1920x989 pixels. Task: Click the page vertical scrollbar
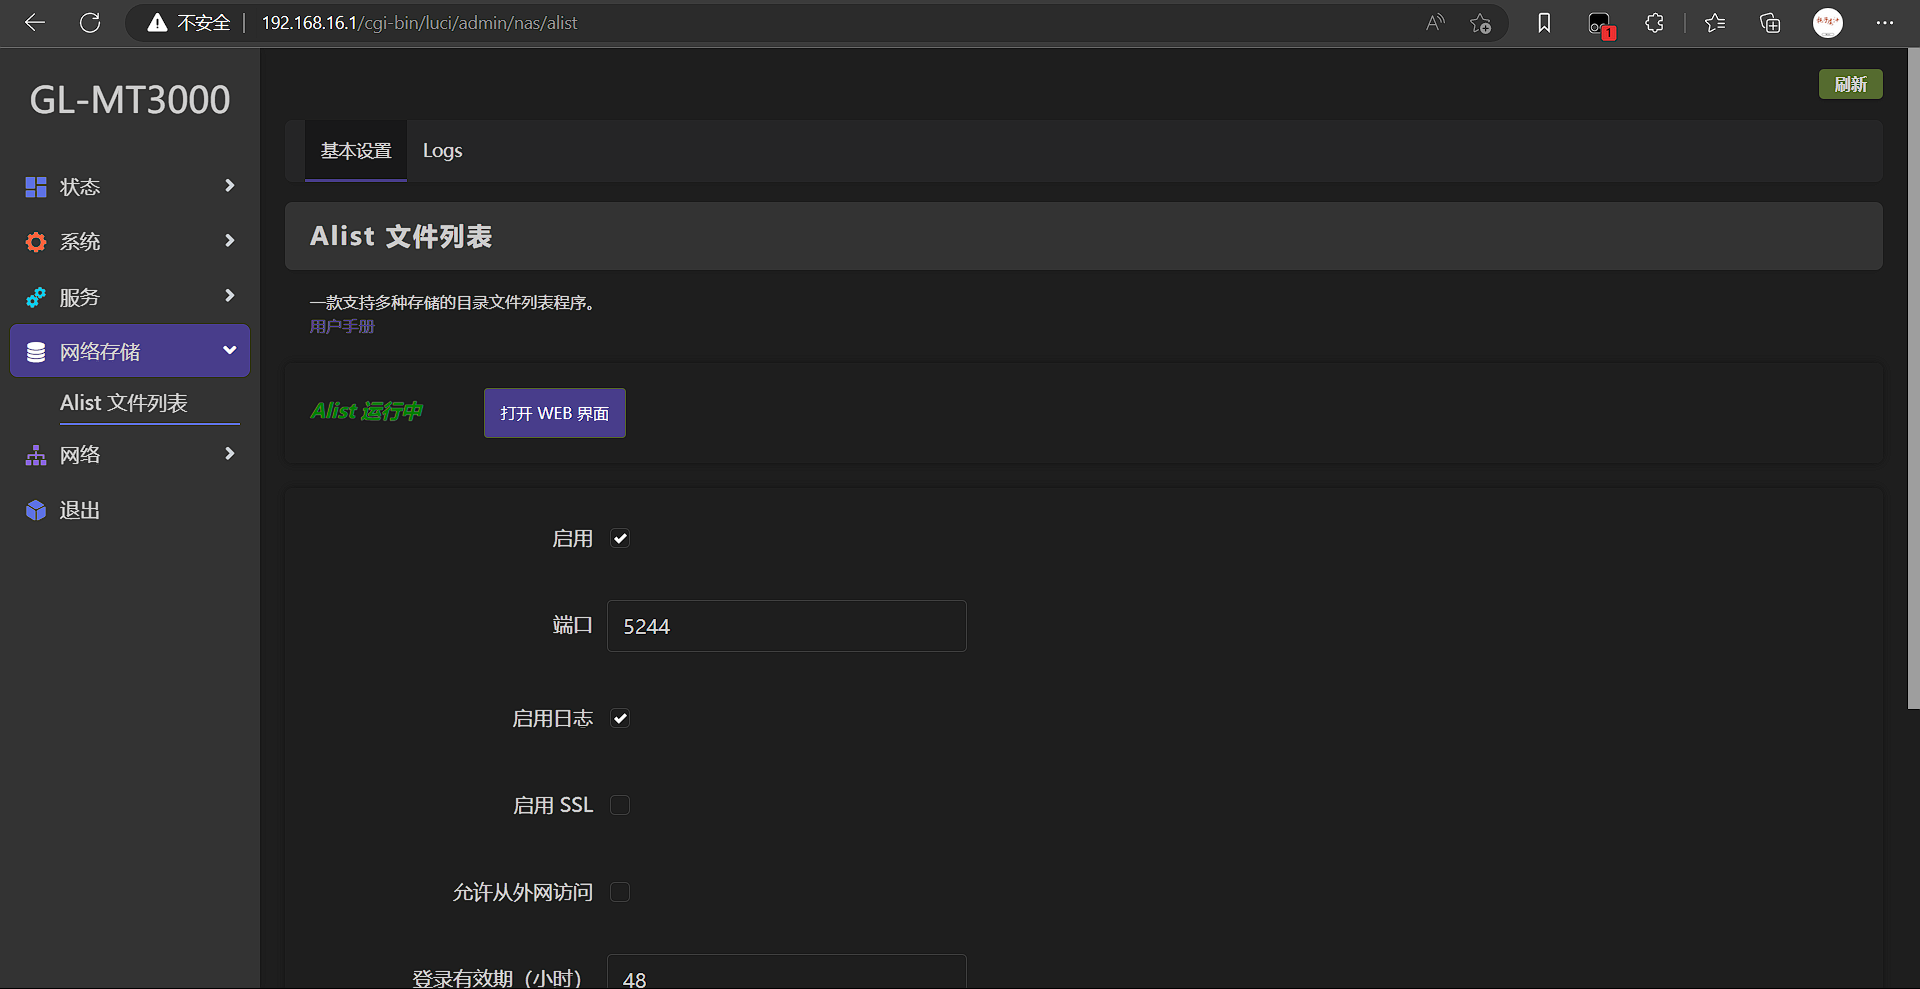pos(1912,400)
